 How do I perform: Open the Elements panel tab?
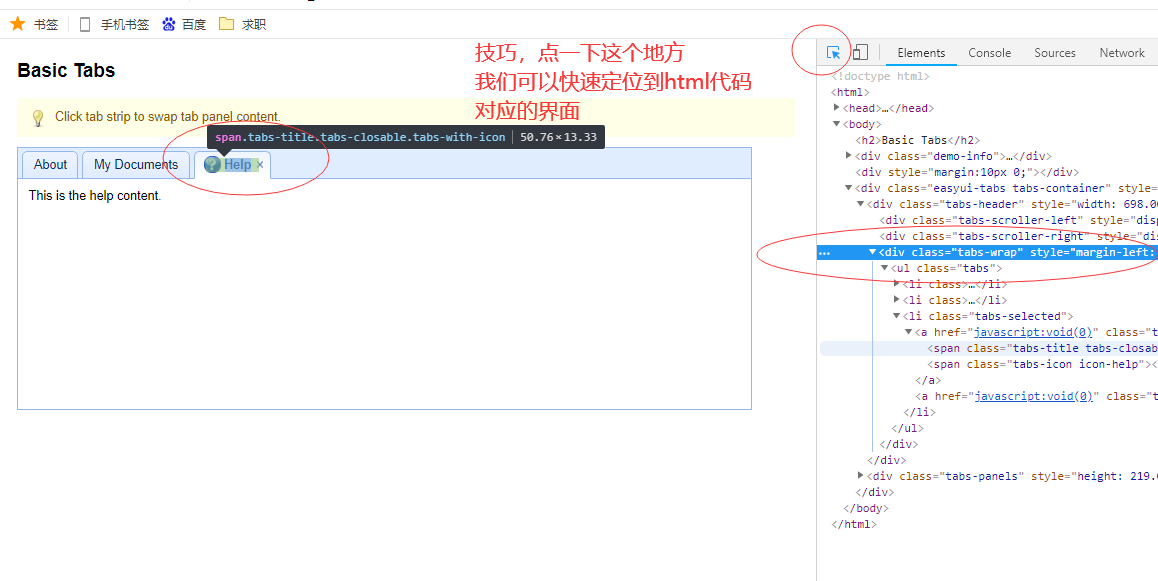tap(921, 52)
